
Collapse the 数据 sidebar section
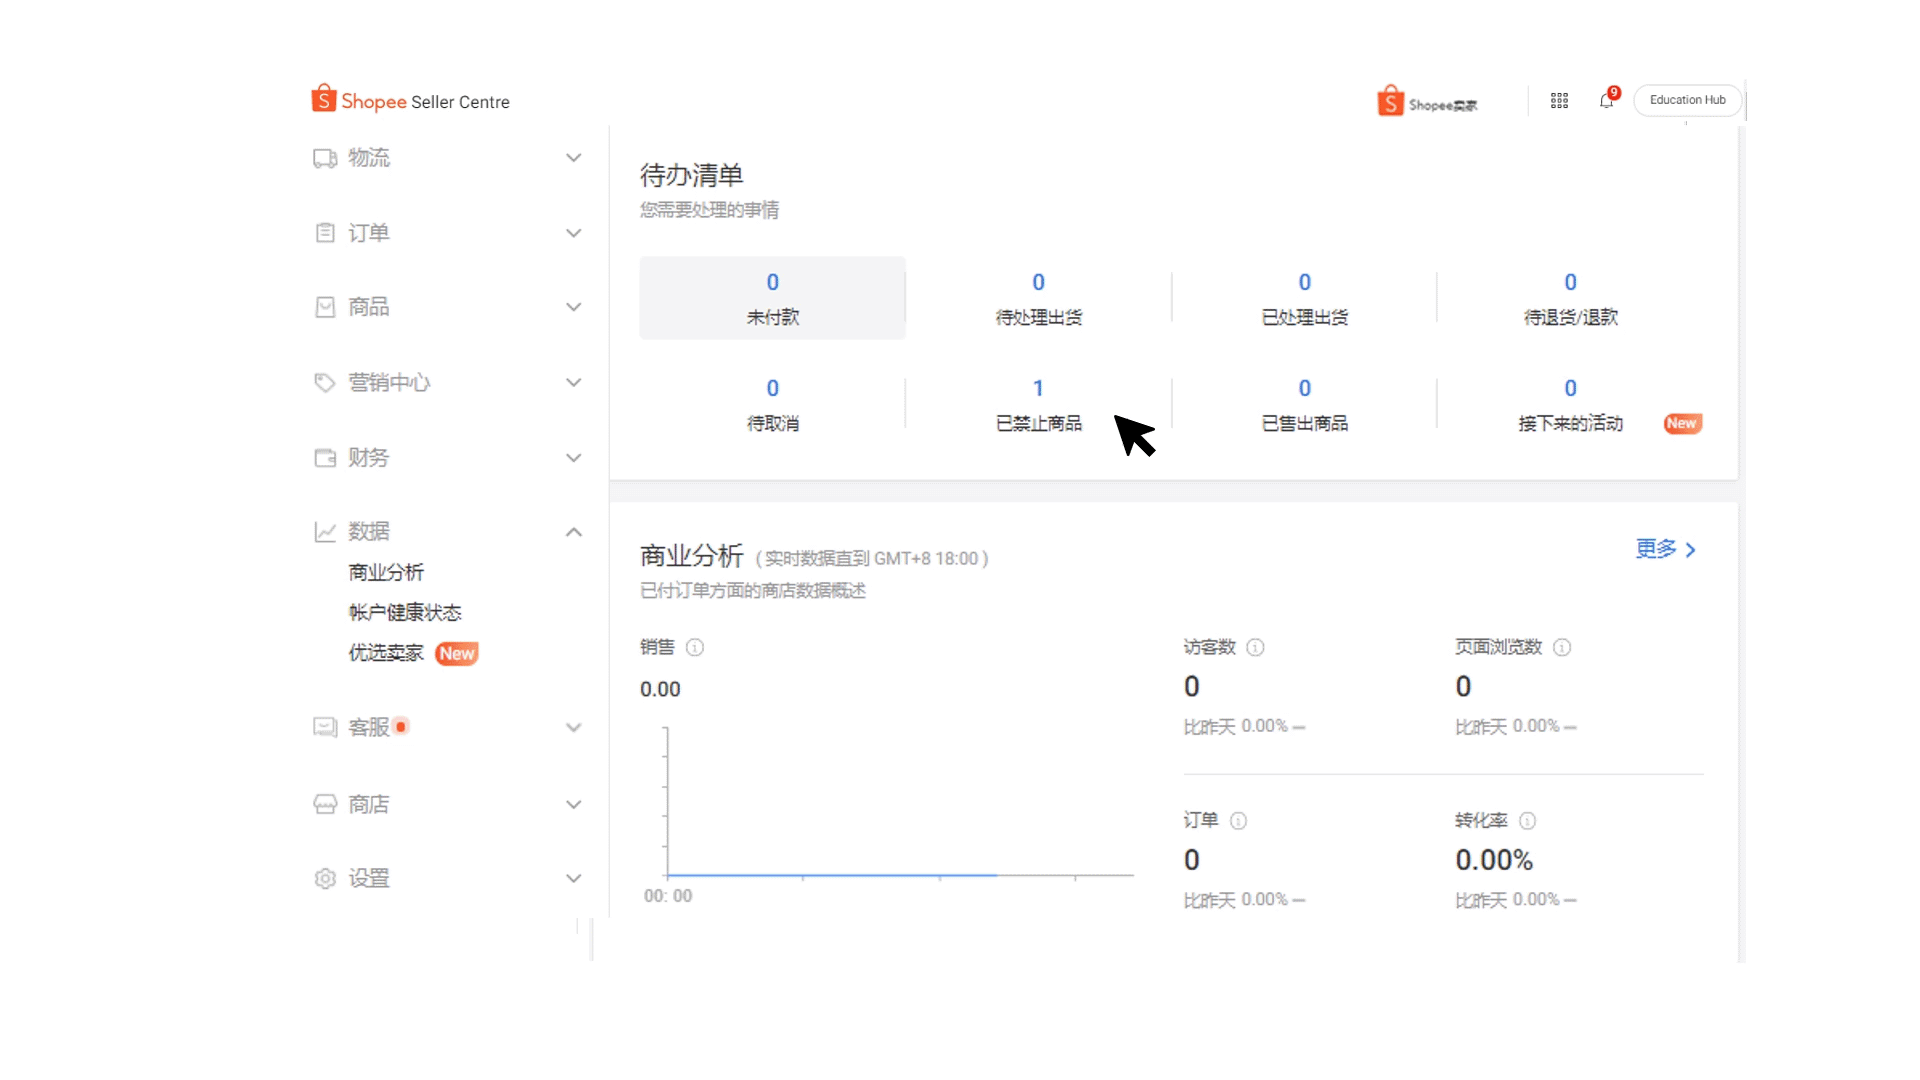click(x=574, y=532)
